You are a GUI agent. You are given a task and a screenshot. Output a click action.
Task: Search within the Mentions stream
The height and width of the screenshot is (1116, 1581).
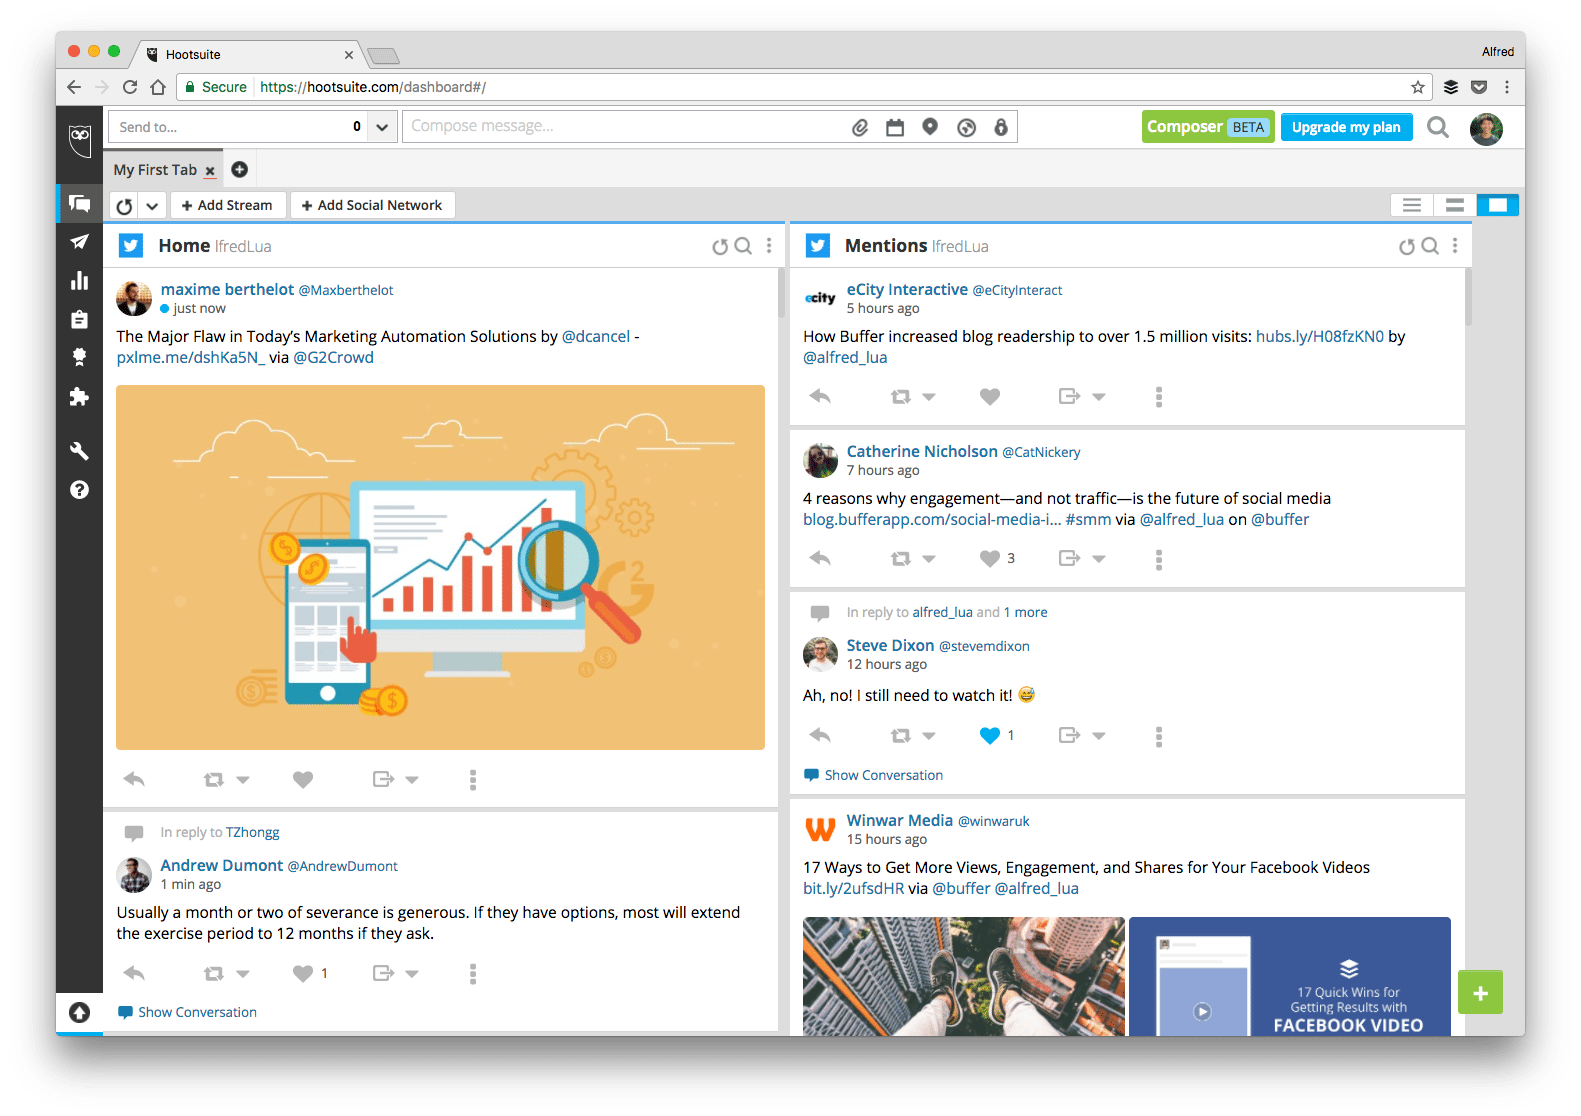click(x=1430, y=246)
